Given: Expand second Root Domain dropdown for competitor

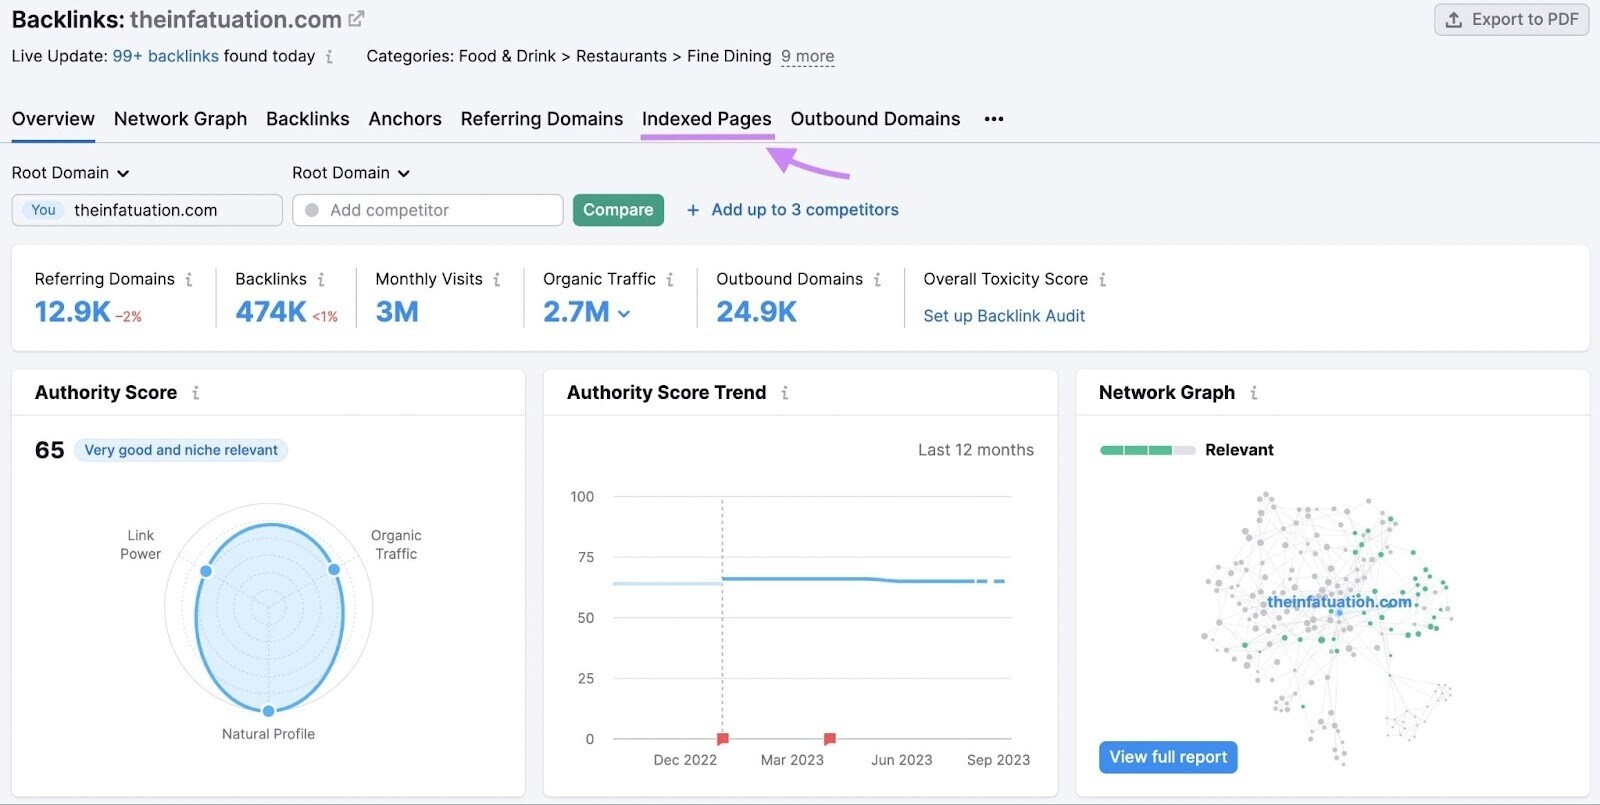Looking at the screenshot, I should click(x=351, y=173).
